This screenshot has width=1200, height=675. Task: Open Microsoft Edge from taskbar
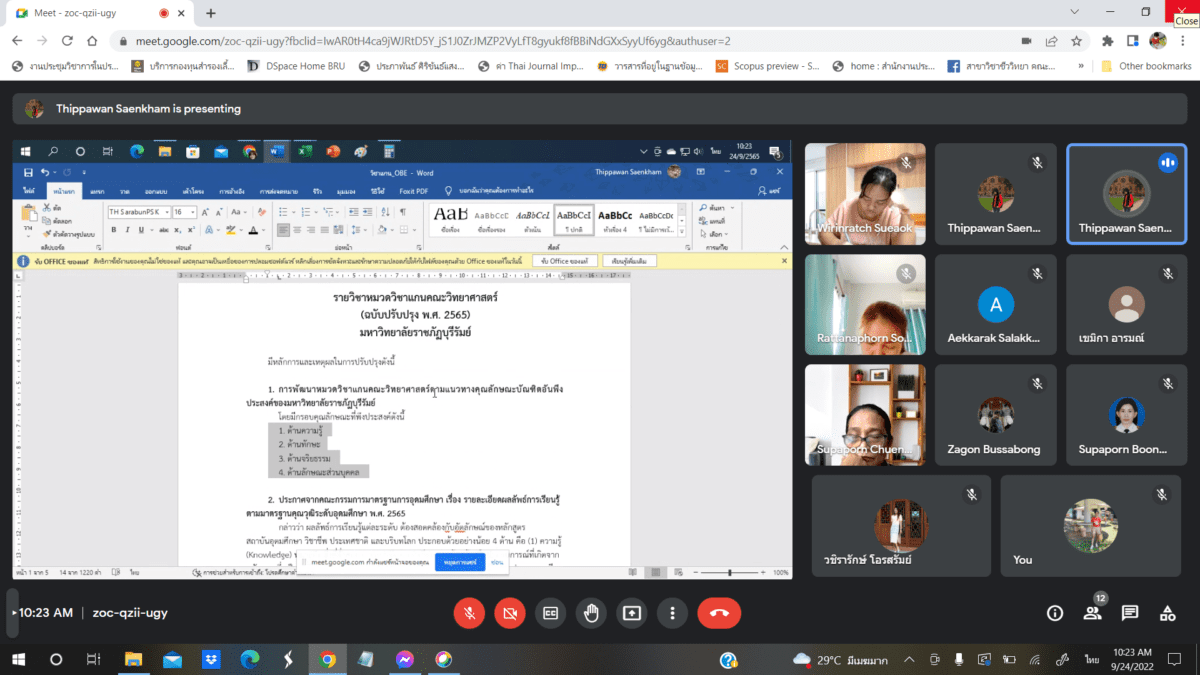250,660
